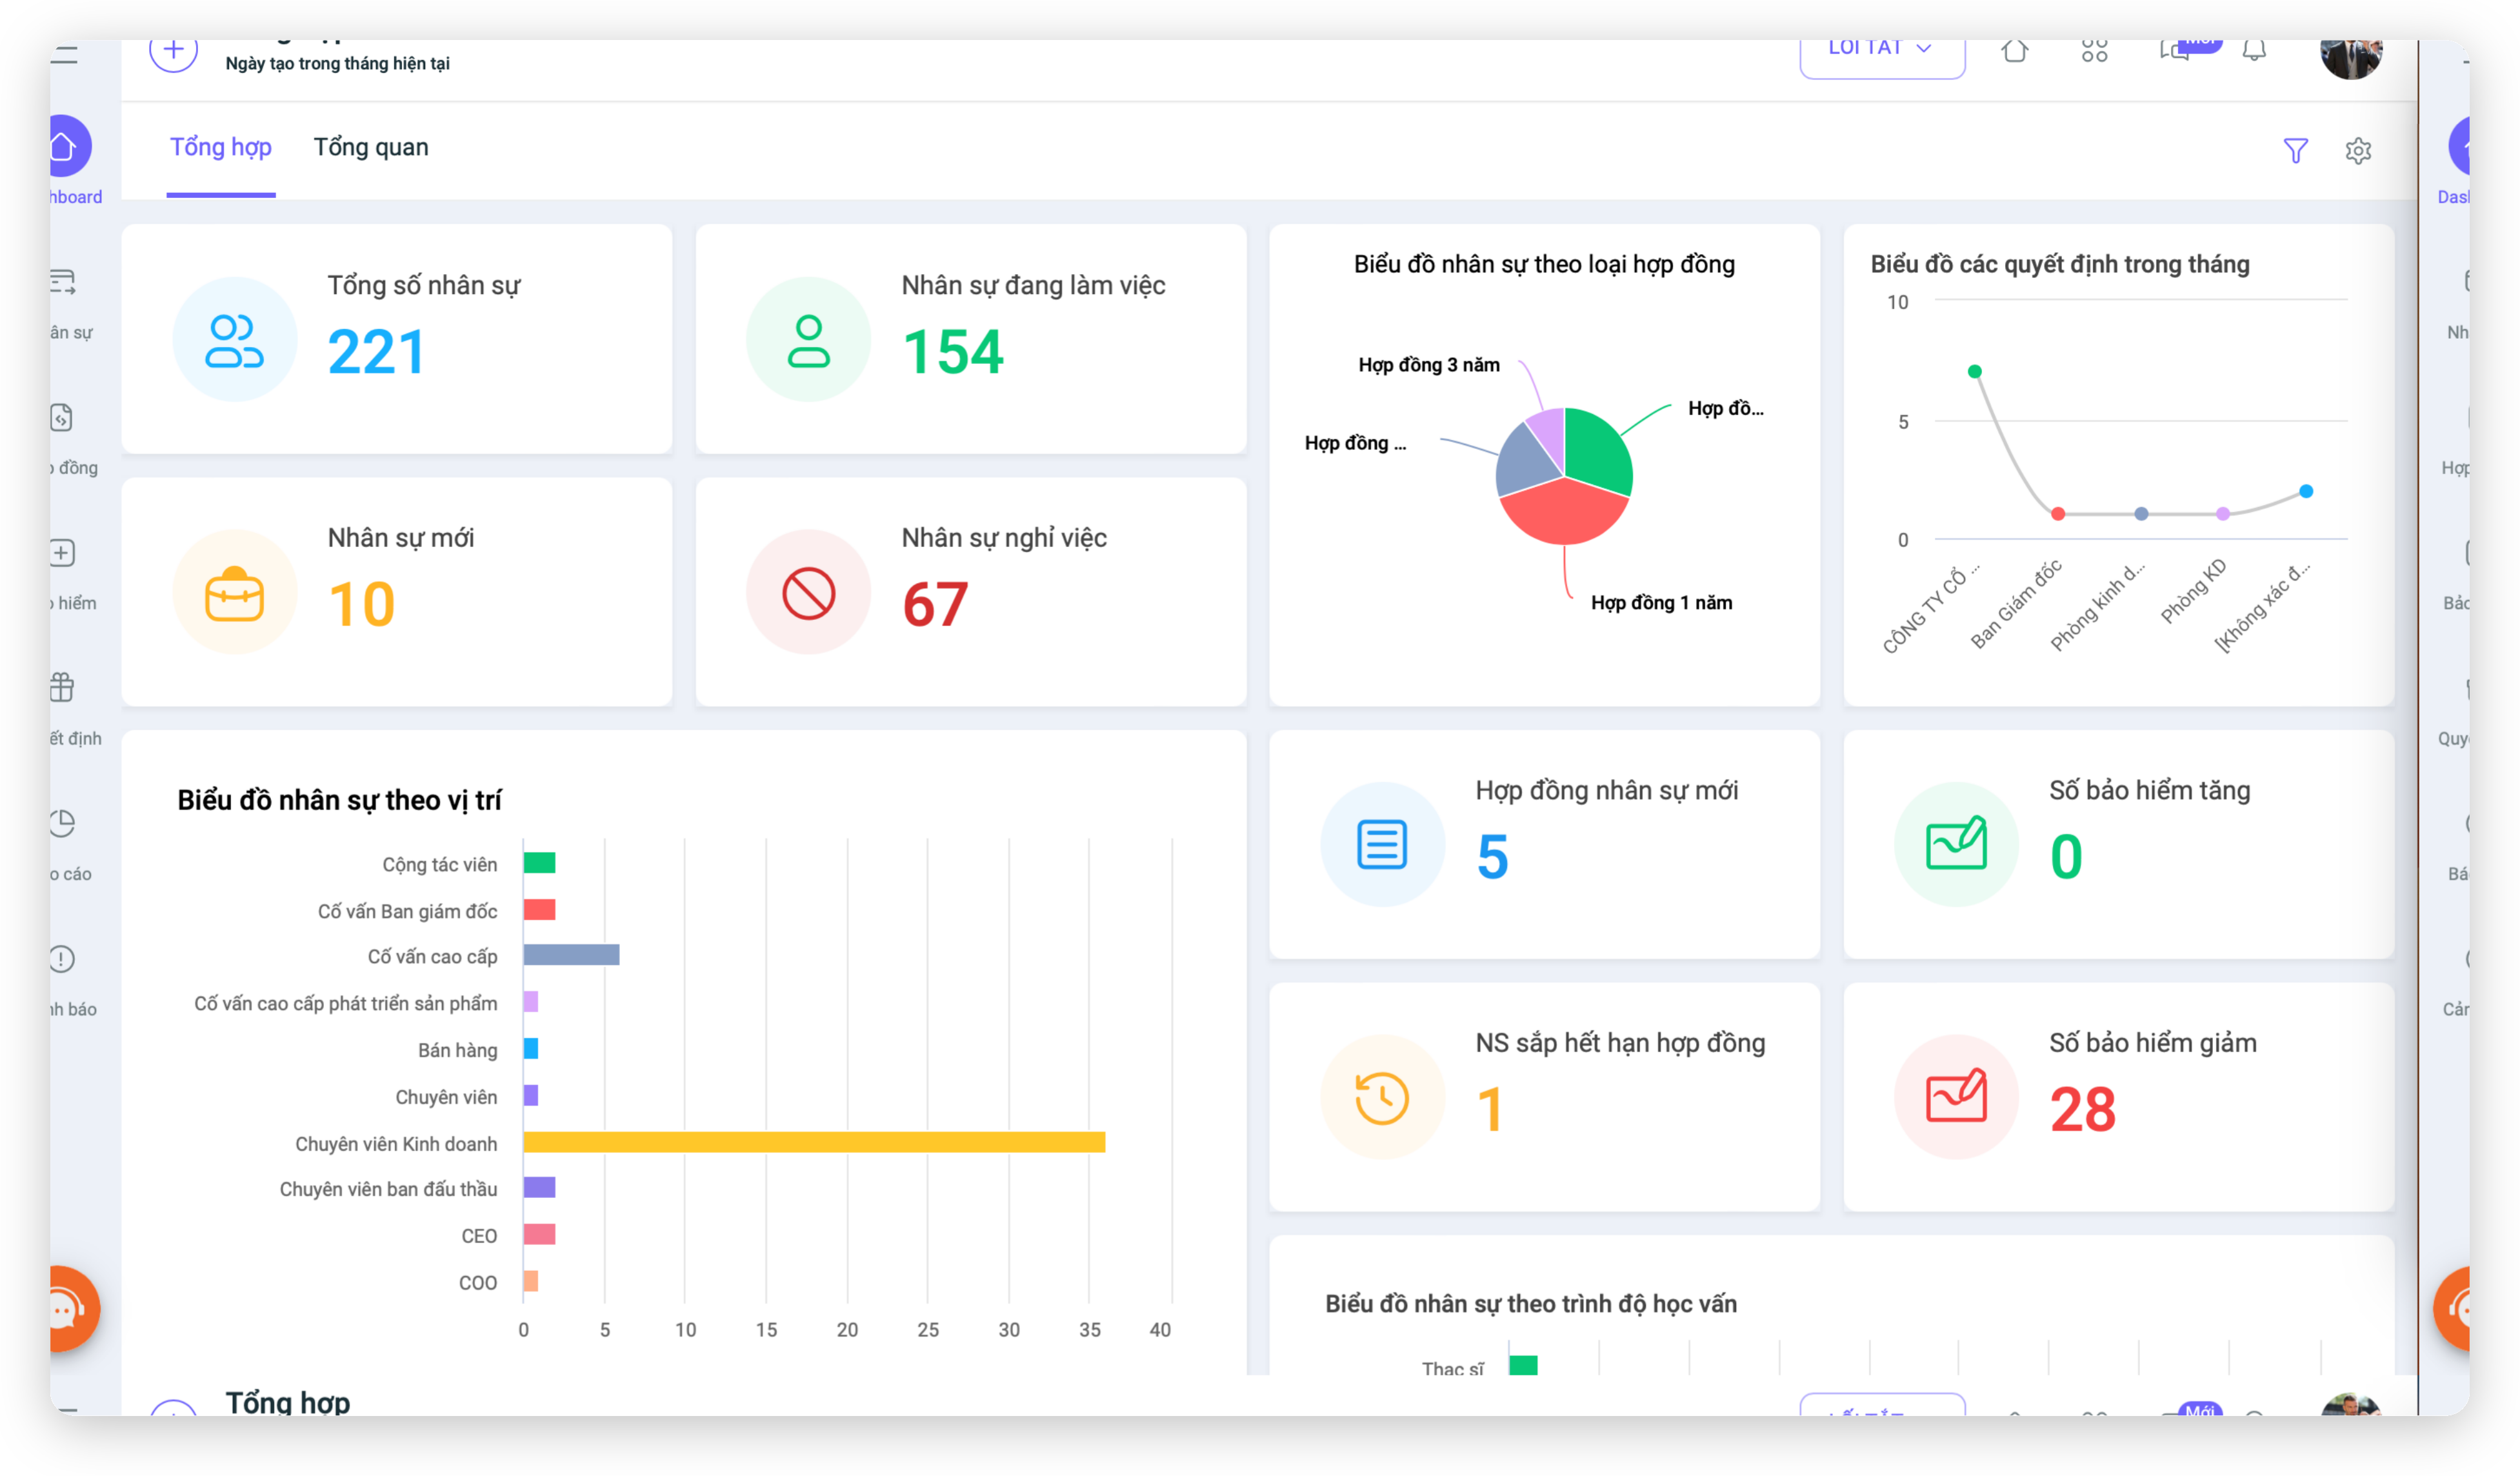Select the Tổng hợp tab
2520x1476 pixels.
(220, 147)
